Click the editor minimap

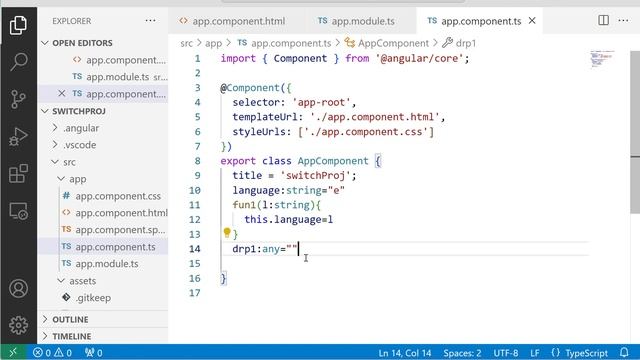point(602,59)
